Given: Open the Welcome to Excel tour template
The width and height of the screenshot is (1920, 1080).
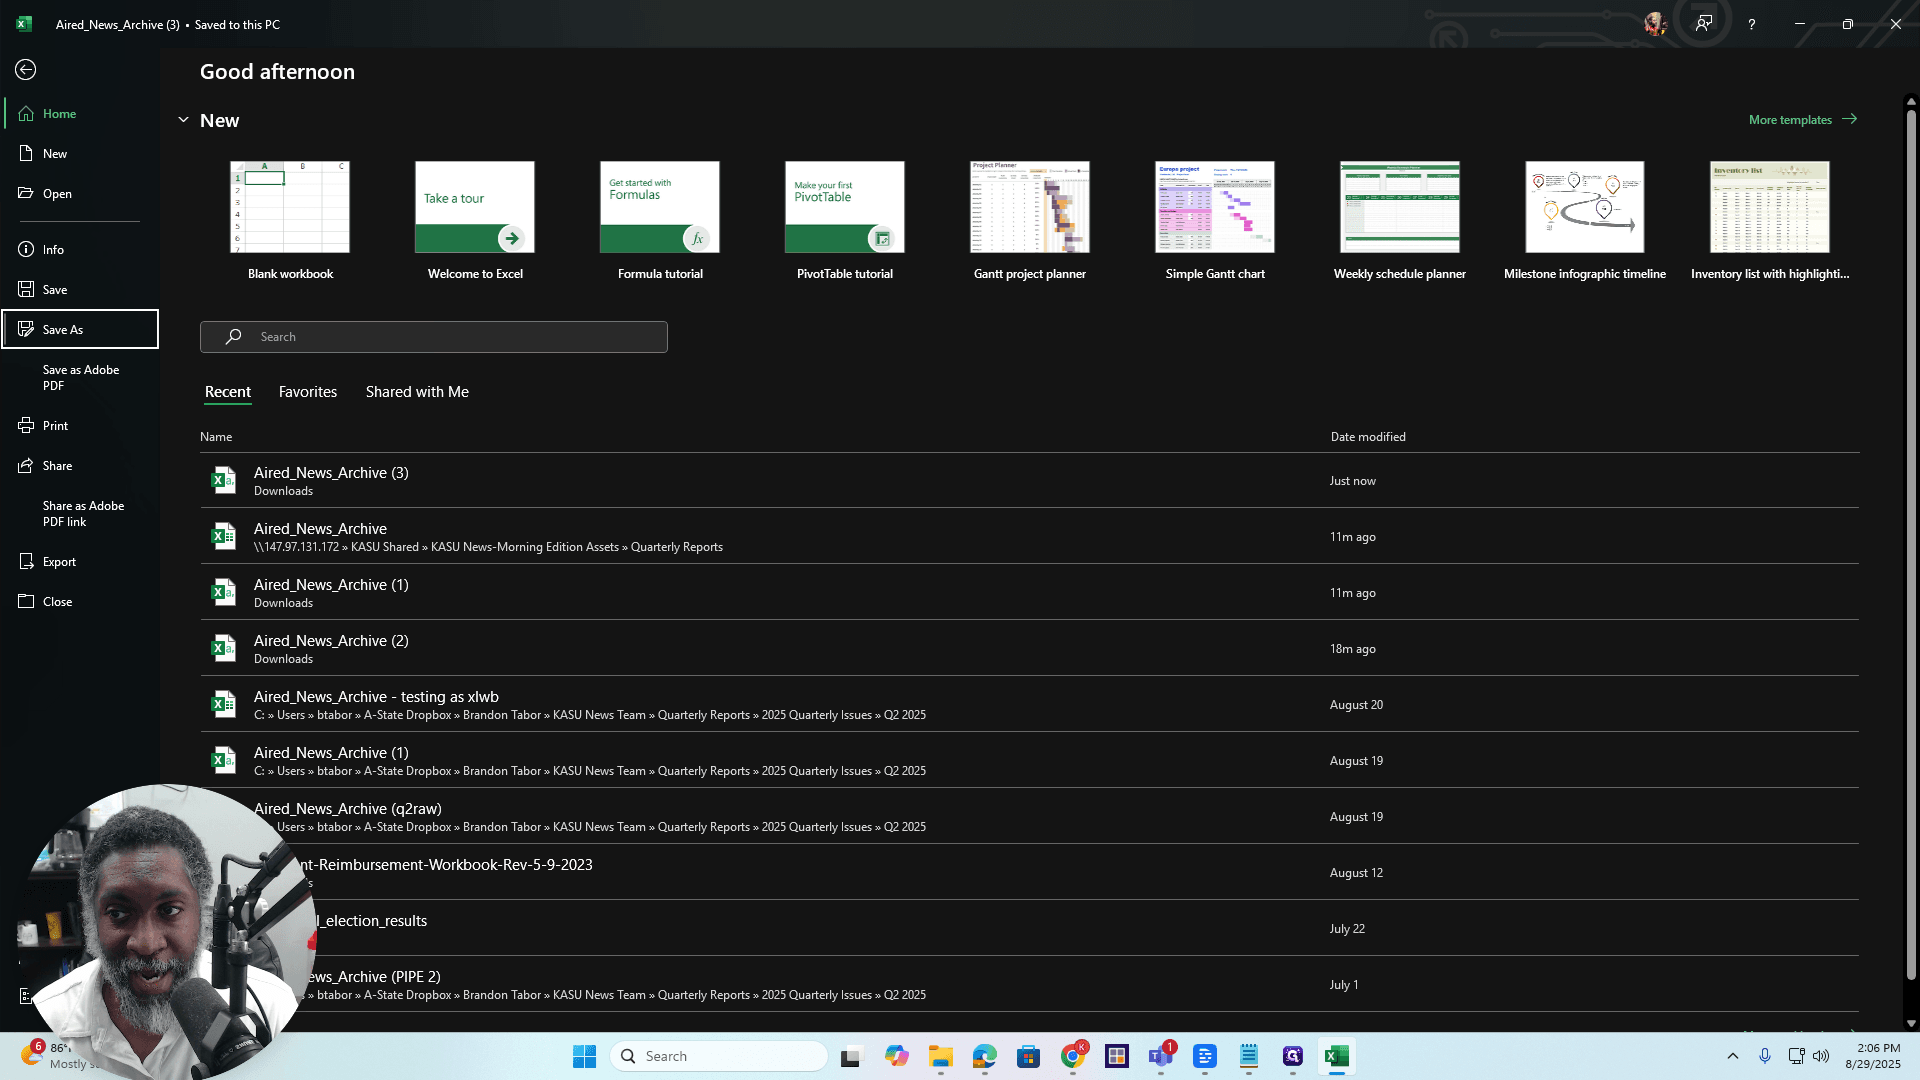Looking at the screenshot, I should click(475, 221).
